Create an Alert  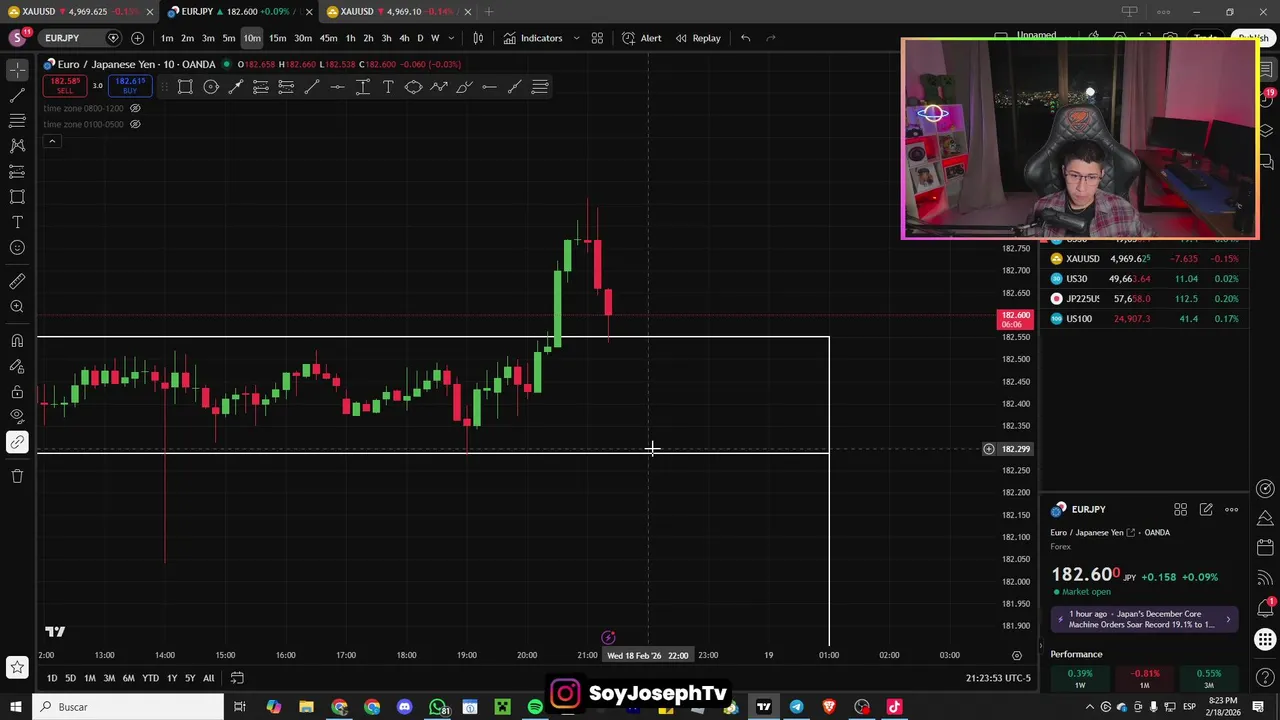coord(641,38)
